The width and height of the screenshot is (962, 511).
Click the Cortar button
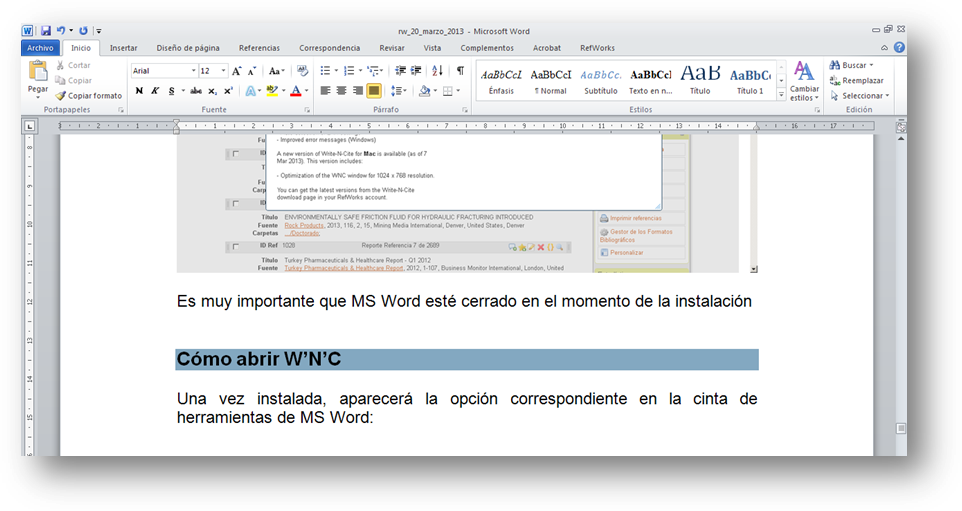(x=73, y=65)
